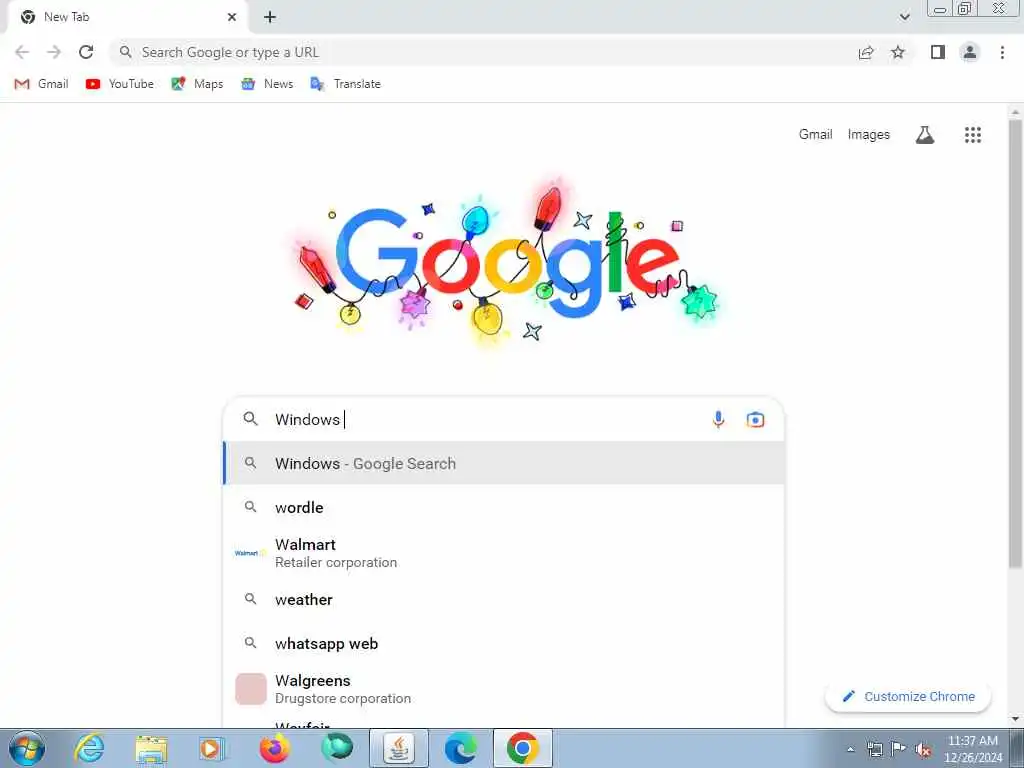Screen dimensions: 1024x768
Task: Choose the Walgreens suggestion
Action: coord(504,689)
